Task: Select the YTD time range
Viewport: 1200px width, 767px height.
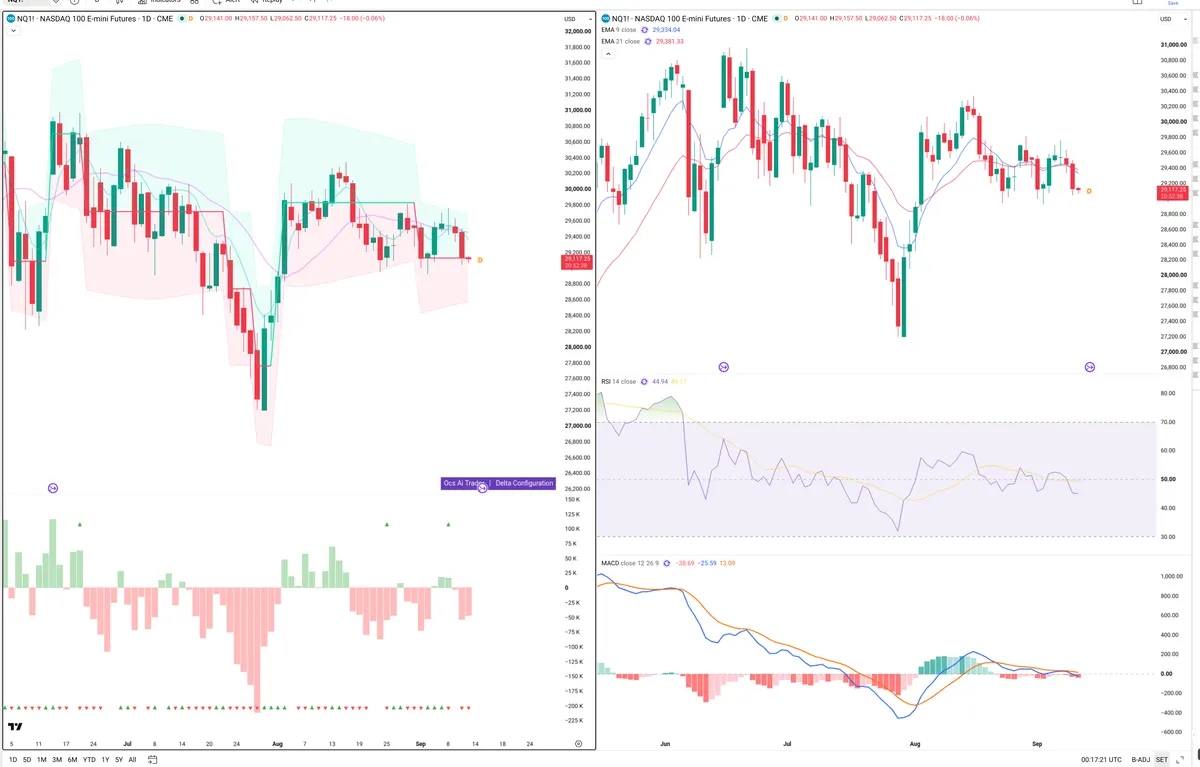Action: point(89,760)
